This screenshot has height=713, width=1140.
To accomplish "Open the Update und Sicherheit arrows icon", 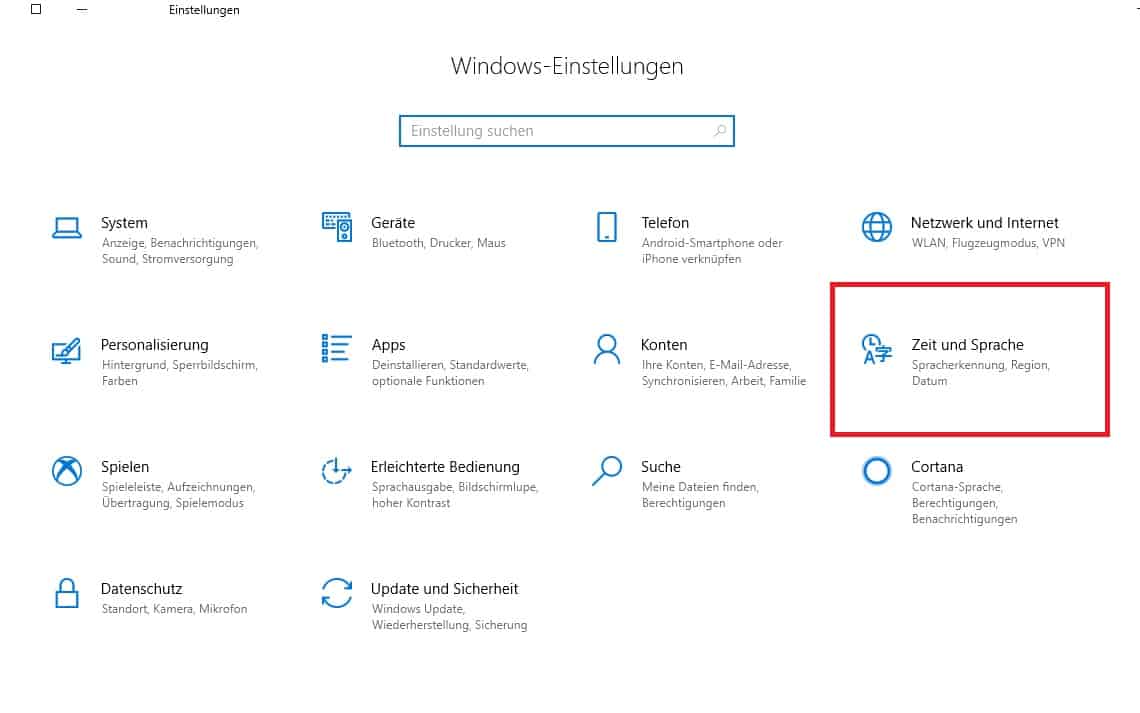I will pos(337,593).
